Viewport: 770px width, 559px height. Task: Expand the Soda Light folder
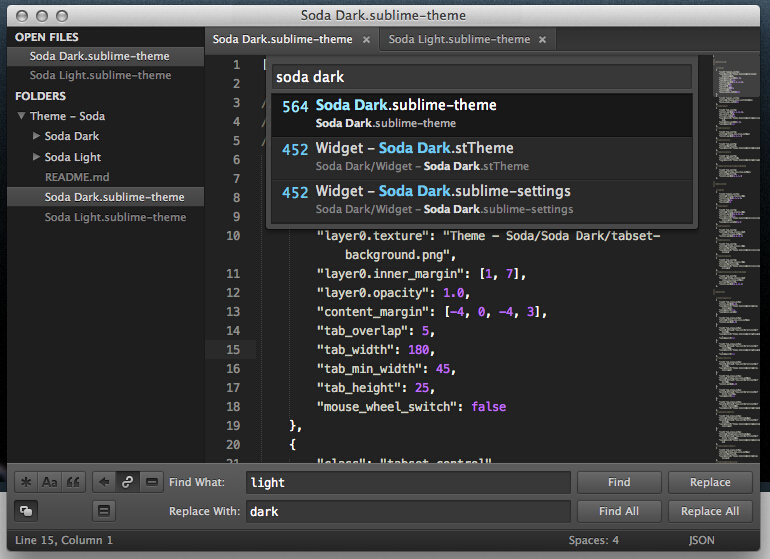click(x=36, y=157)
